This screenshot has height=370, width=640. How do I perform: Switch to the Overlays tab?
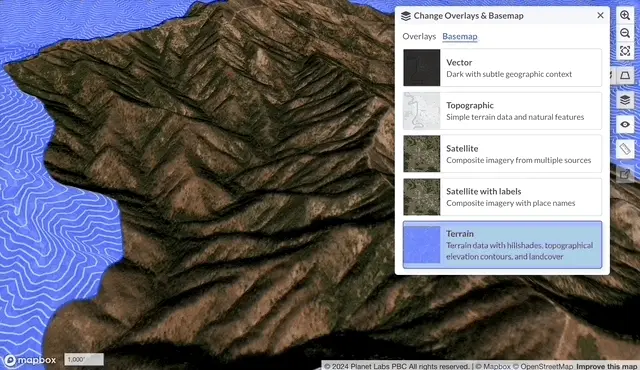(419, 36)
